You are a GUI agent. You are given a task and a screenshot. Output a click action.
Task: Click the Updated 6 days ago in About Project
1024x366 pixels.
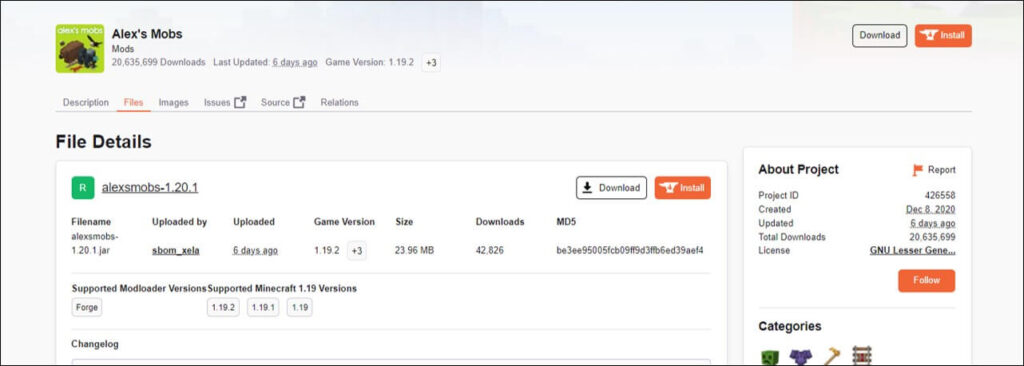tap(933, 223)
